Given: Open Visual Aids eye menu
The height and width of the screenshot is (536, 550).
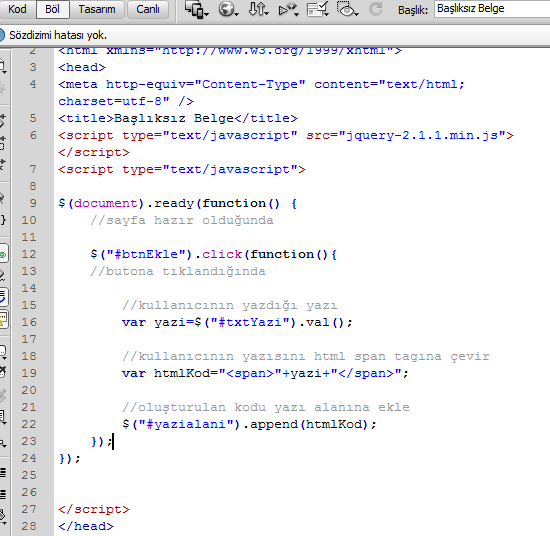Looking at the screenshot, I should pos(348,9).
